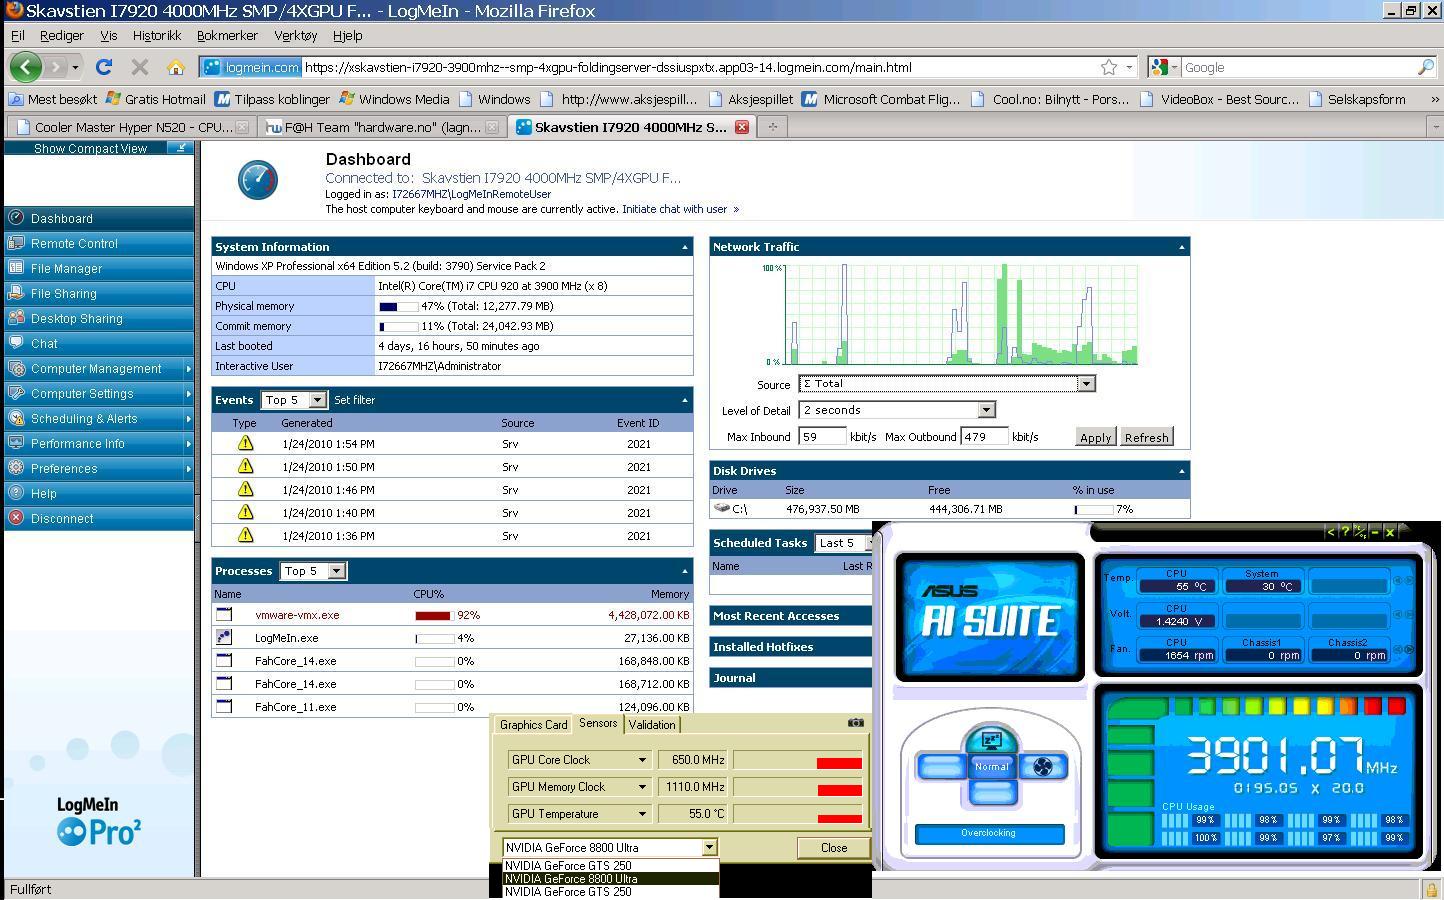Open the GPU Temperature sensor dropdown
Screen dimensions: 1444x900
click(x=580, y=814)
